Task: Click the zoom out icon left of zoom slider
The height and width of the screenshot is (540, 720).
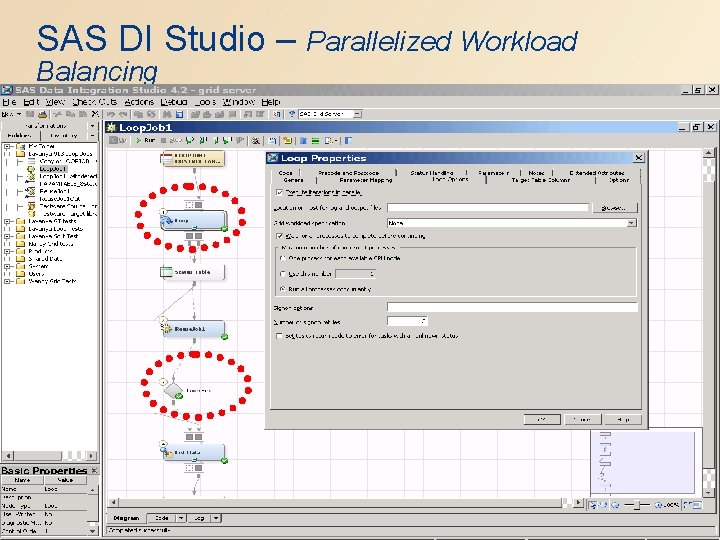Action: click(615, 505)
